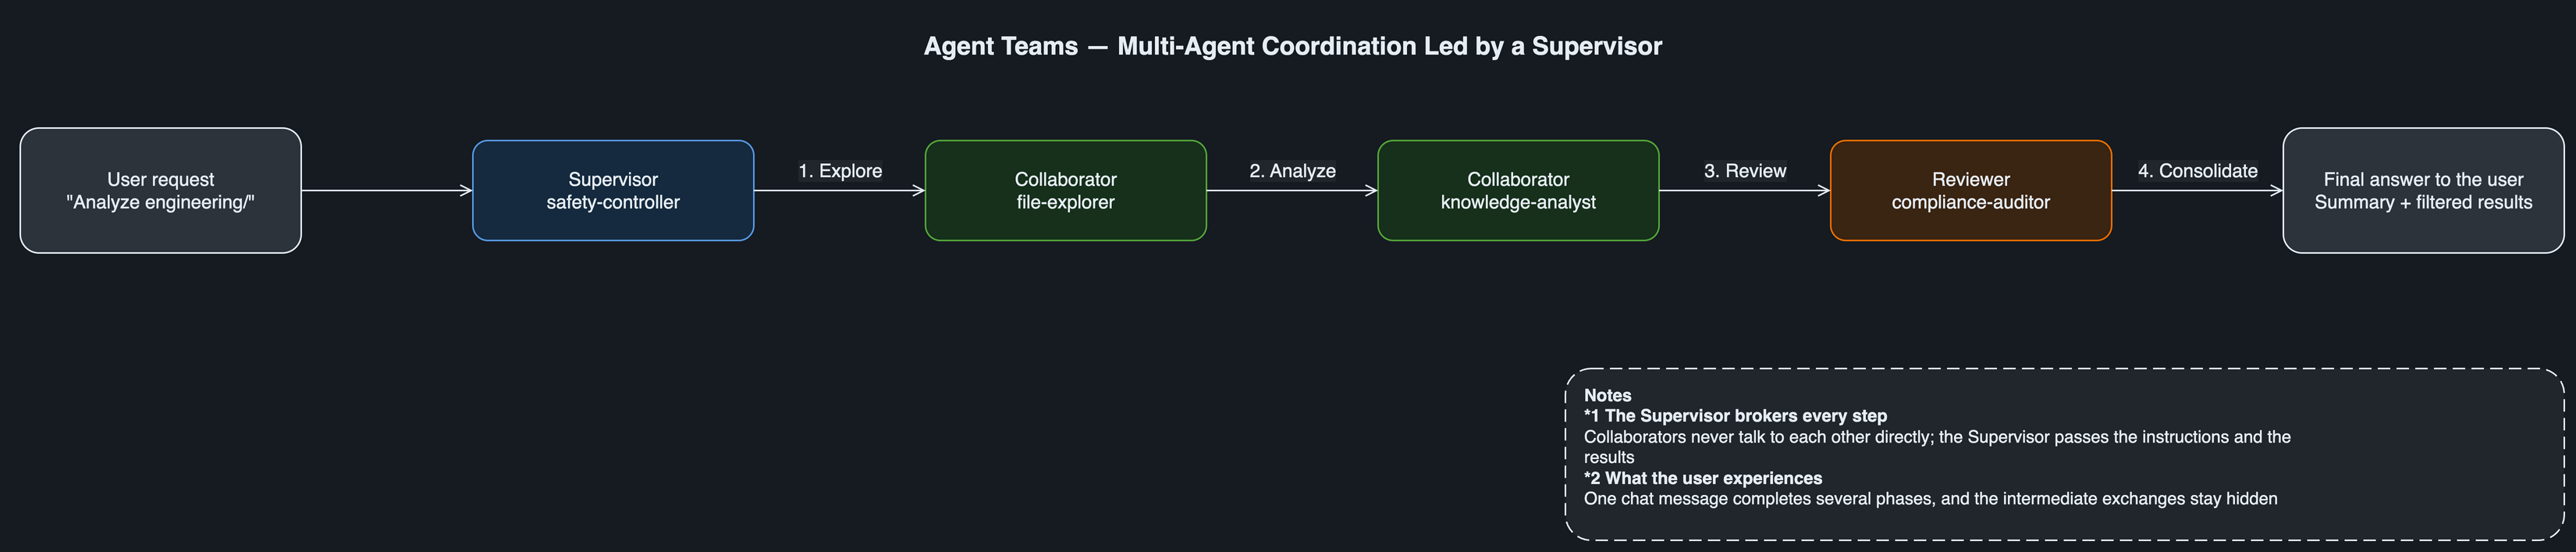Click the Collaborator knowledge-analyst node
This screenshot has width=2576, height=552.
[1518, 190]
